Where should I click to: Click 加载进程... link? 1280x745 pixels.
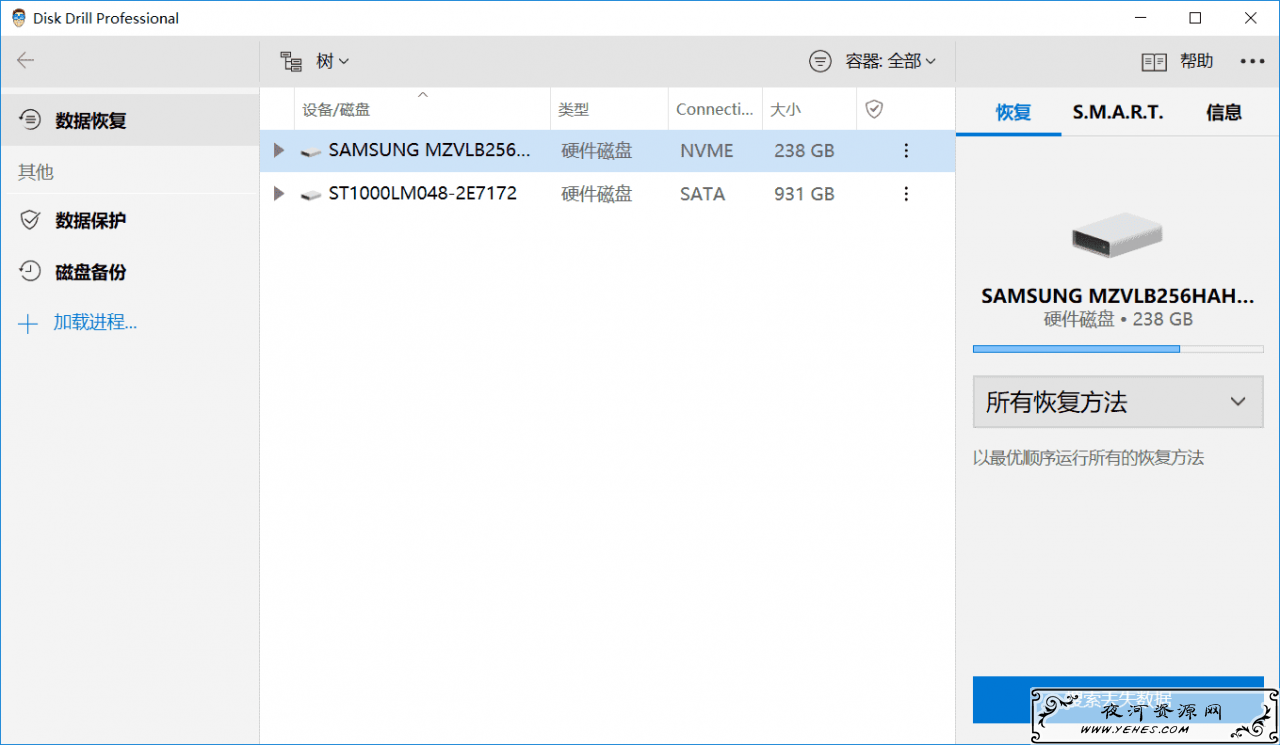click(95, 322)
